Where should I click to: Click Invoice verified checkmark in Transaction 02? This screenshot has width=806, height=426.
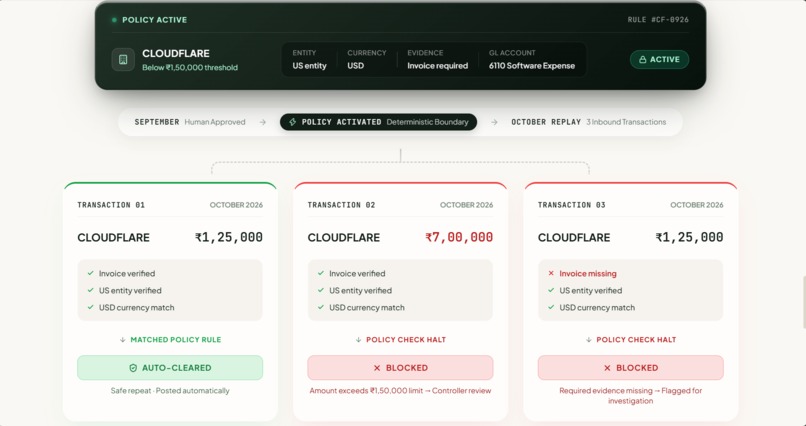[321, 273]
